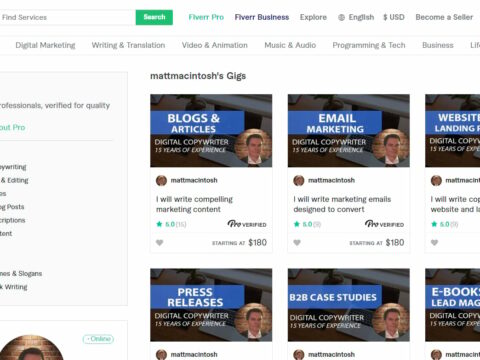The image size is (480, 360).
Task: Open E-Books Lead Magnets gig thumbnail
Action: coord(453,305)
